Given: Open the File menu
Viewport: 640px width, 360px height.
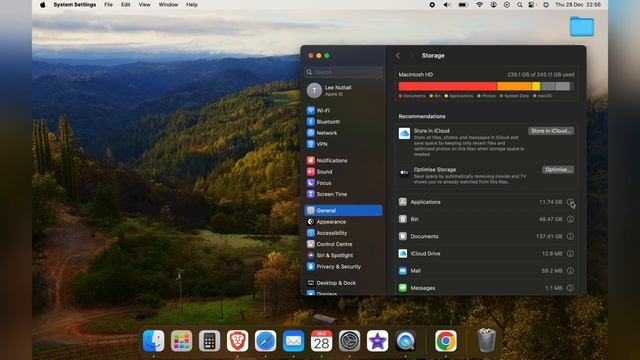Looking at the screenshot, I should pyautogui.click(x=109, y=5).
